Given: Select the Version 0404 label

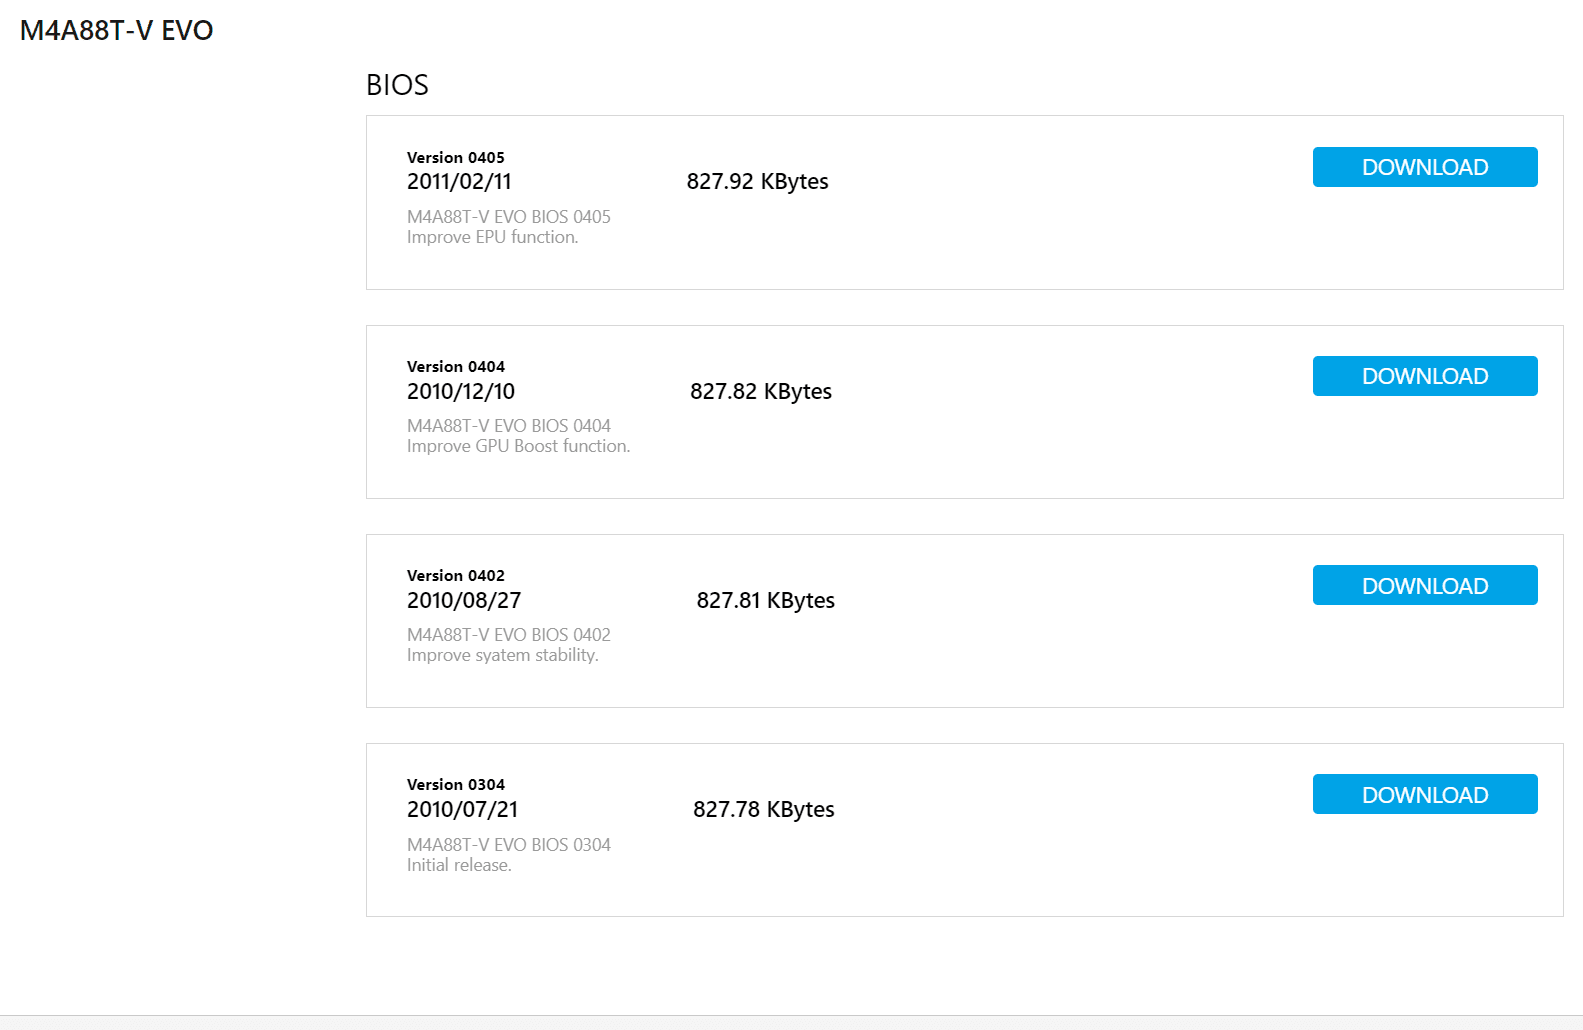Looking at the screenshot, I should point(456,366).
